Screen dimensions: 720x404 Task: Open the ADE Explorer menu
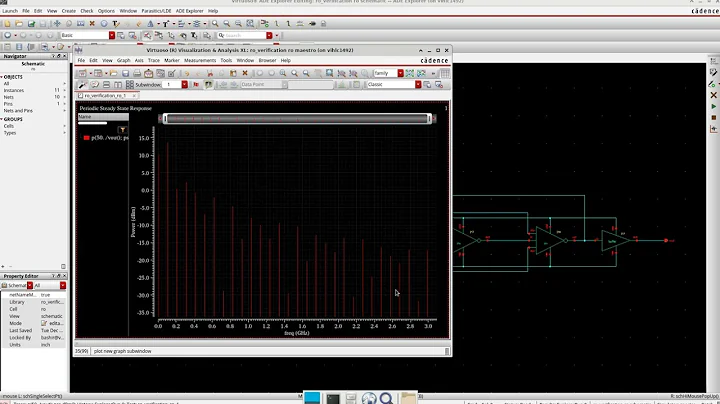189,11
